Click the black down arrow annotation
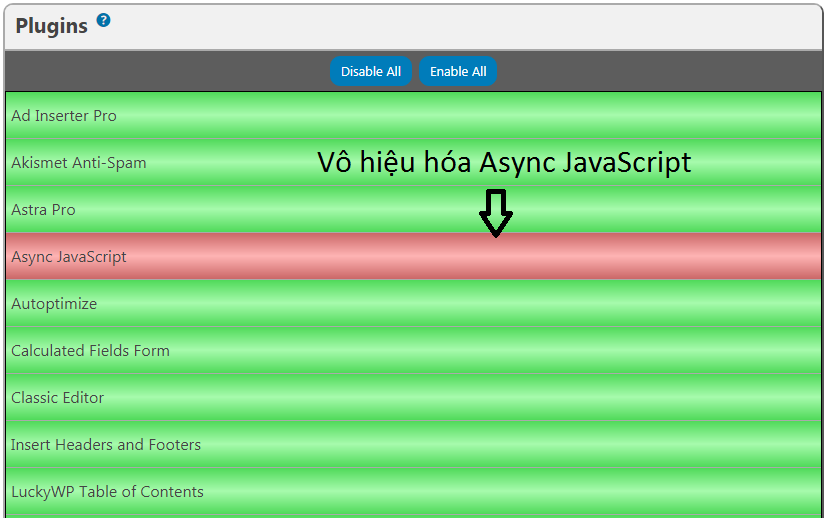Screen dimensions: 827x518 (495, 213)
